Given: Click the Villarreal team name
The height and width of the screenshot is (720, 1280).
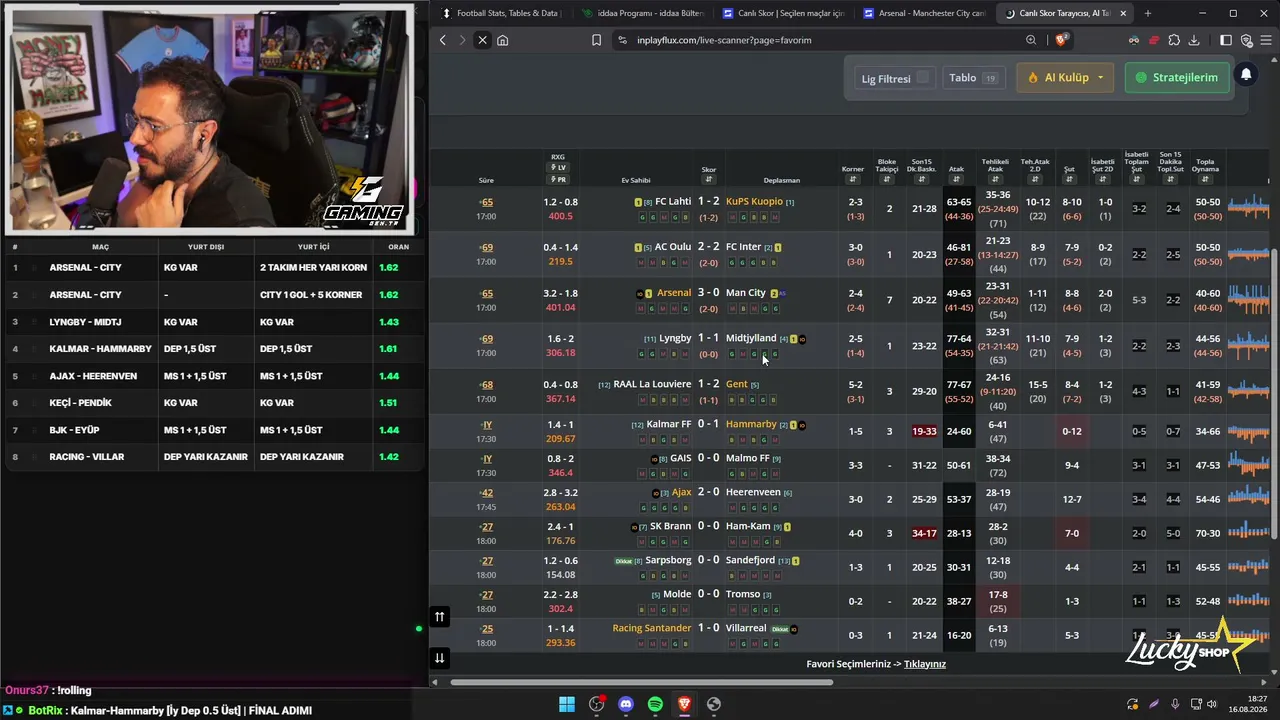Looking at the screenshot, I should pos(746,628).
